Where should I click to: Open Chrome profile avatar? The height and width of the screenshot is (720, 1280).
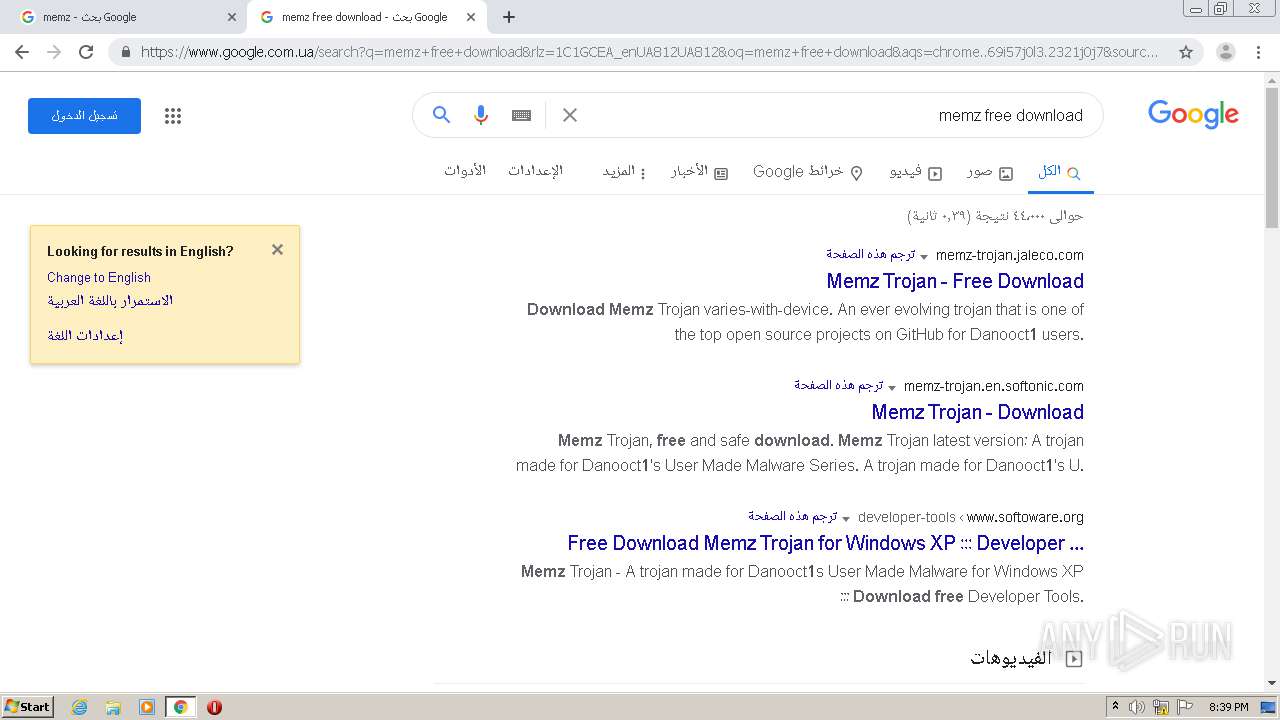coord(1226,52)
